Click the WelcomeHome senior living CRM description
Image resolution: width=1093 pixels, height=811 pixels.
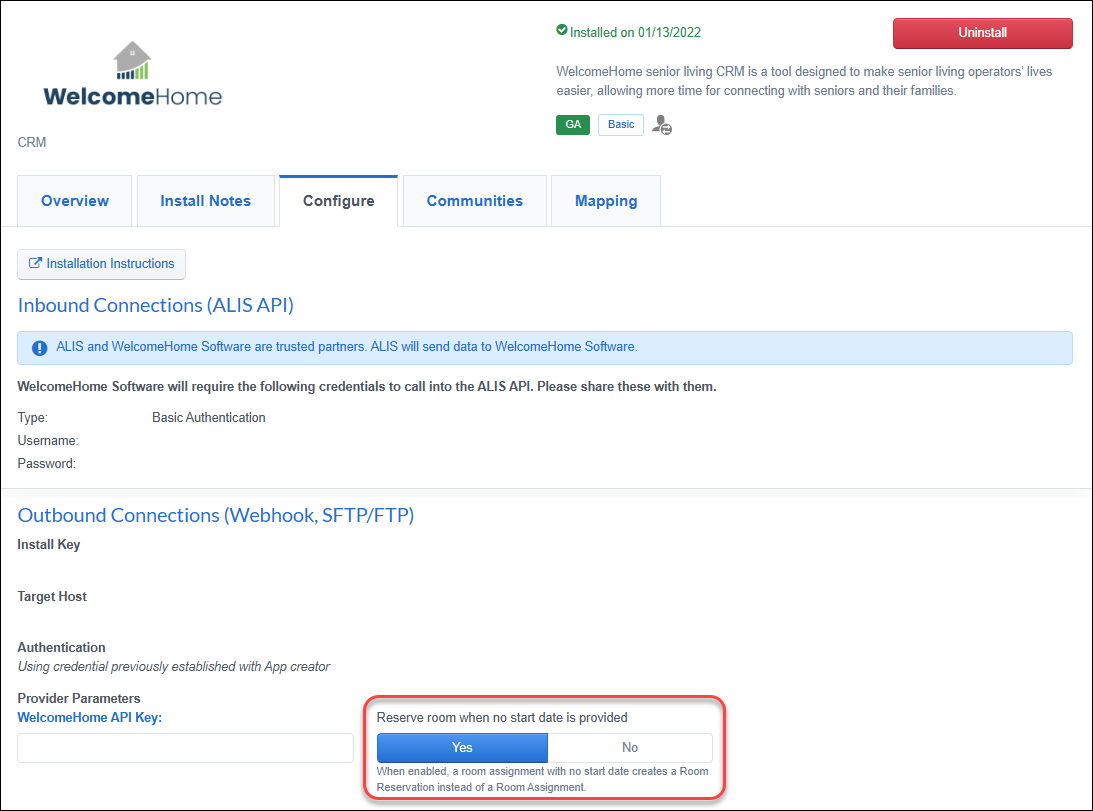pyautogui.click(x=804, y=81)
